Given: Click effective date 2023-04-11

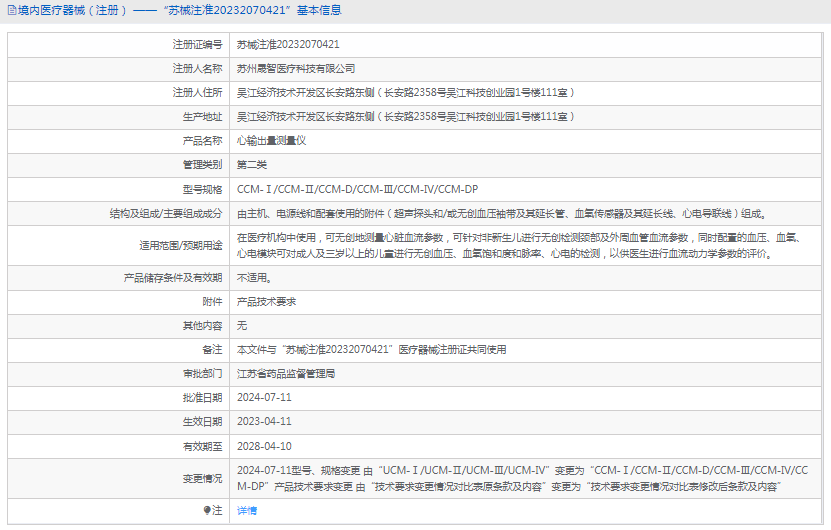Looking at the screenshot, I should pyautogui.click(x=264, y=422).
